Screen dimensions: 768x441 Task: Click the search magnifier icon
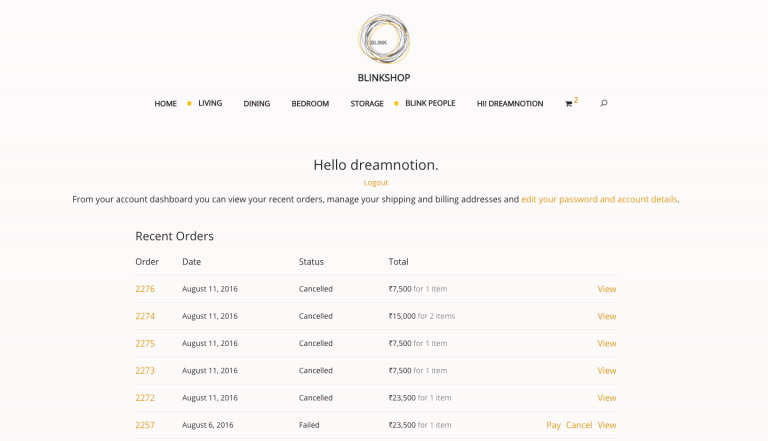[x=604, y=103]
